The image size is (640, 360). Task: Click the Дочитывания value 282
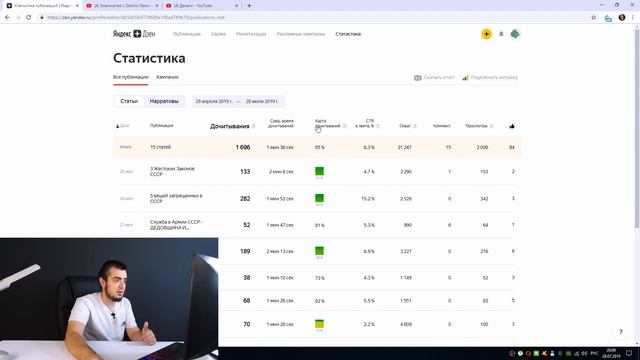coord(245,198)
